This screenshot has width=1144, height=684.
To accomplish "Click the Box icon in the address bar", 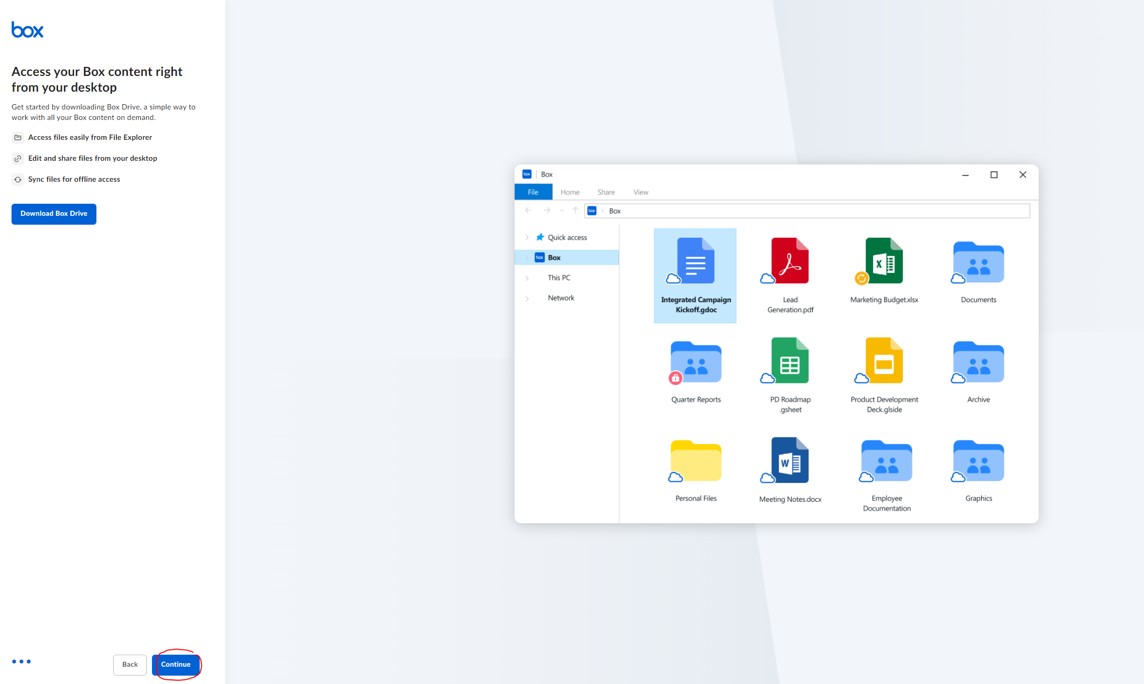I will pyautogui.click(x=592, y=211).
